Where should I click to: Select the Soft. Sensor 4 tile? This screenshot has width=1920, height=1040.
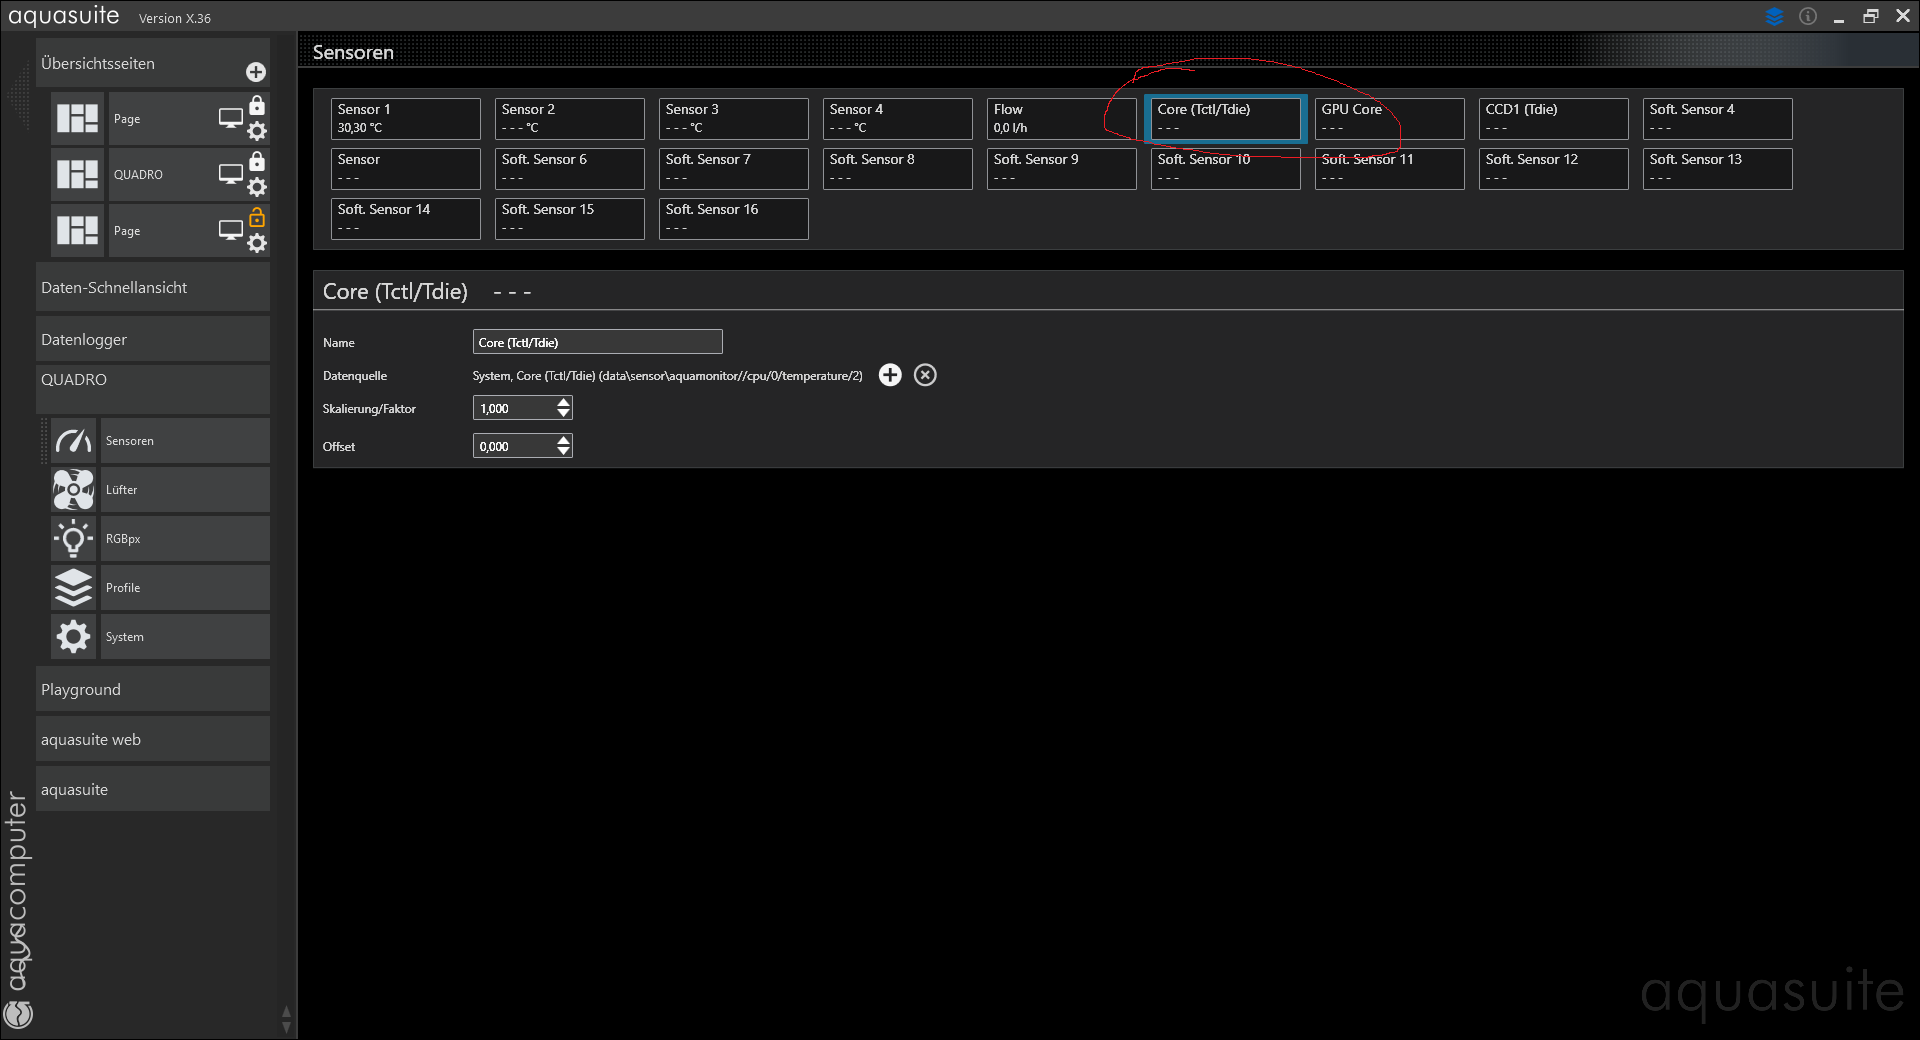tap(1718, 119)
